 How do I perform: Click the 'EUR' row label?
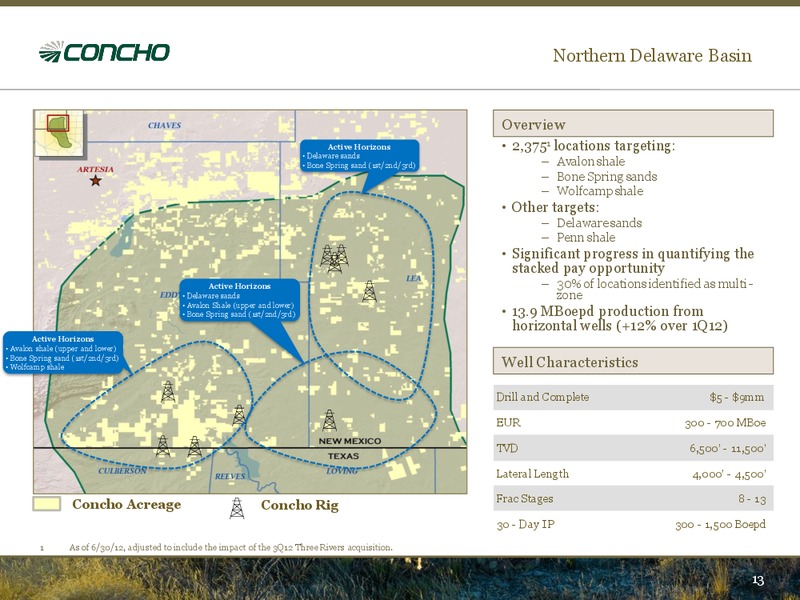508,422
